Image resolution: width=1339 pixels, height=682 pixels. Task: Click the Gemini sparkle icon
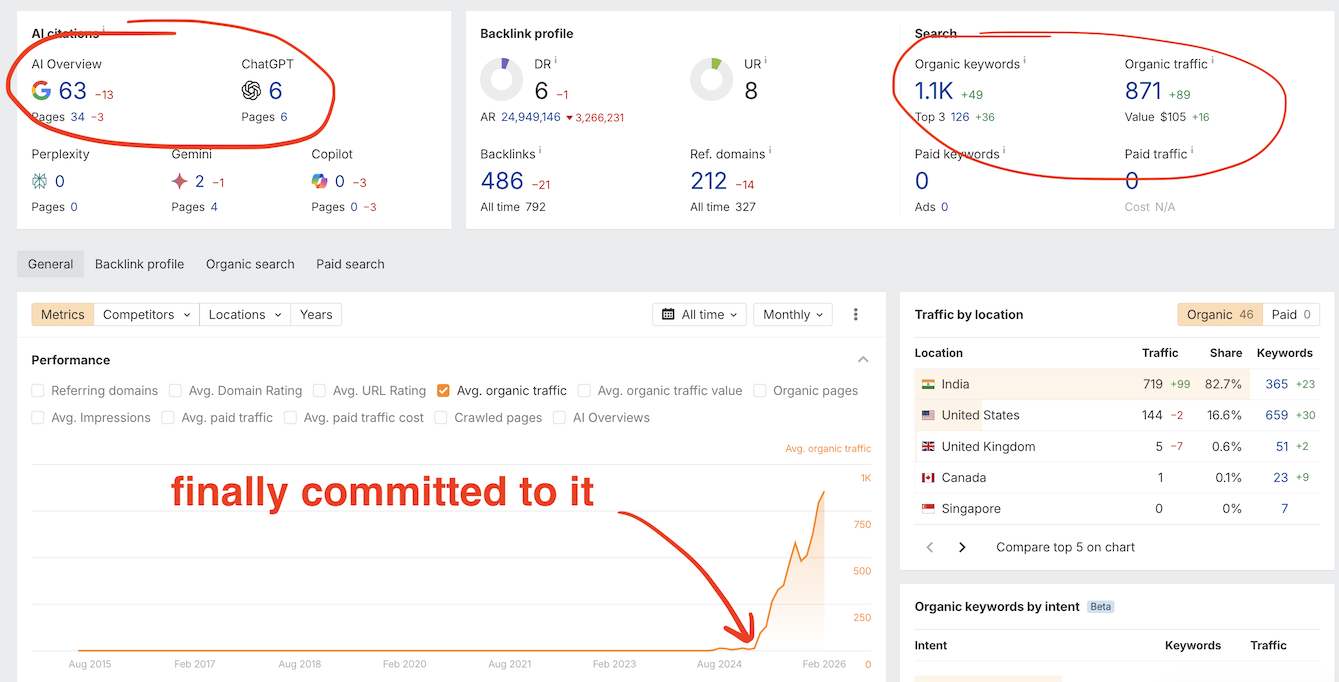pos(179,181)
